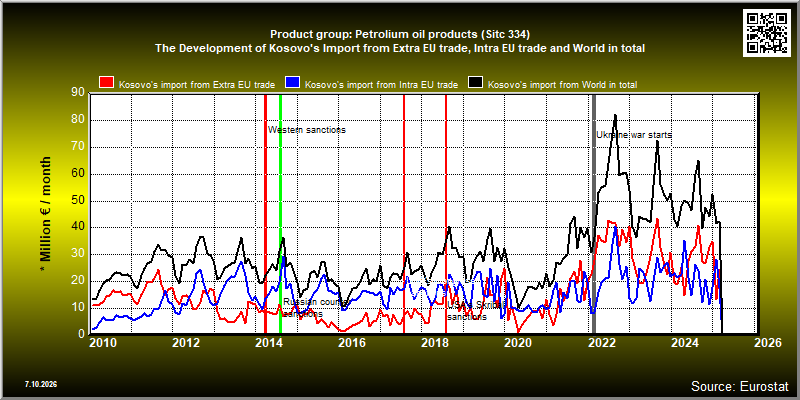Click the x-axis label 2010

(103, 343)
